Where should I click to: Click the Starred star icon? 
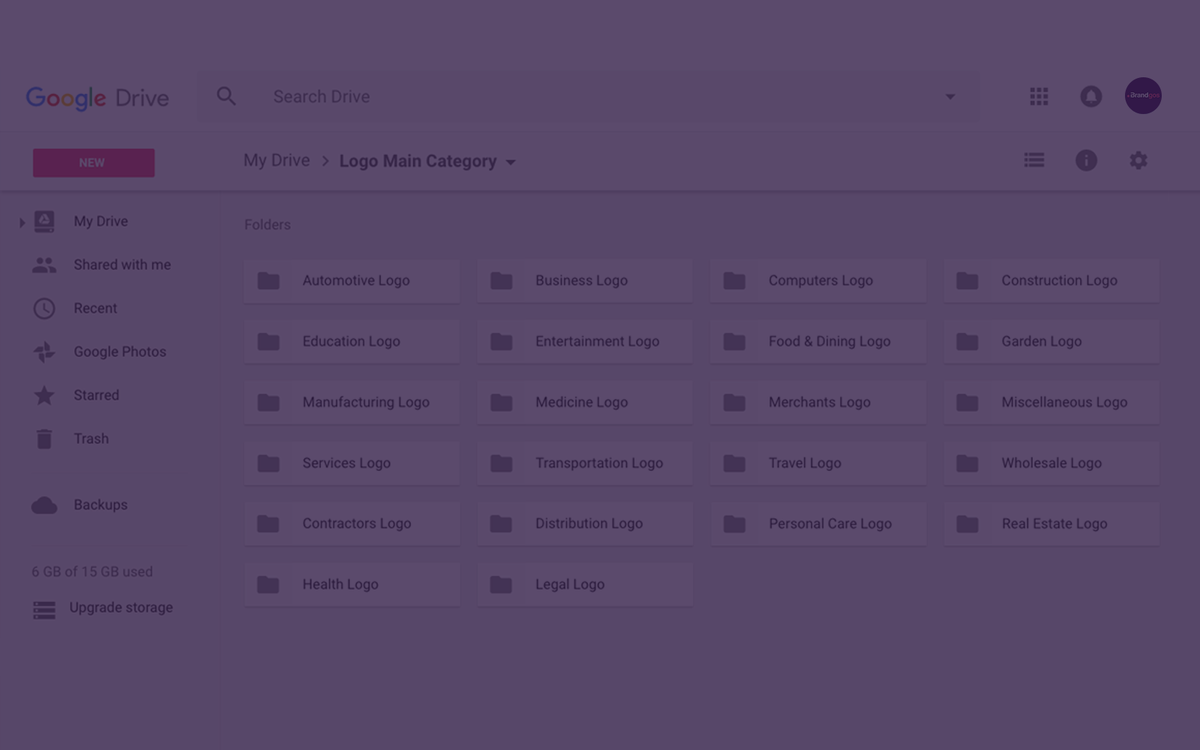(x=44, y=395)
